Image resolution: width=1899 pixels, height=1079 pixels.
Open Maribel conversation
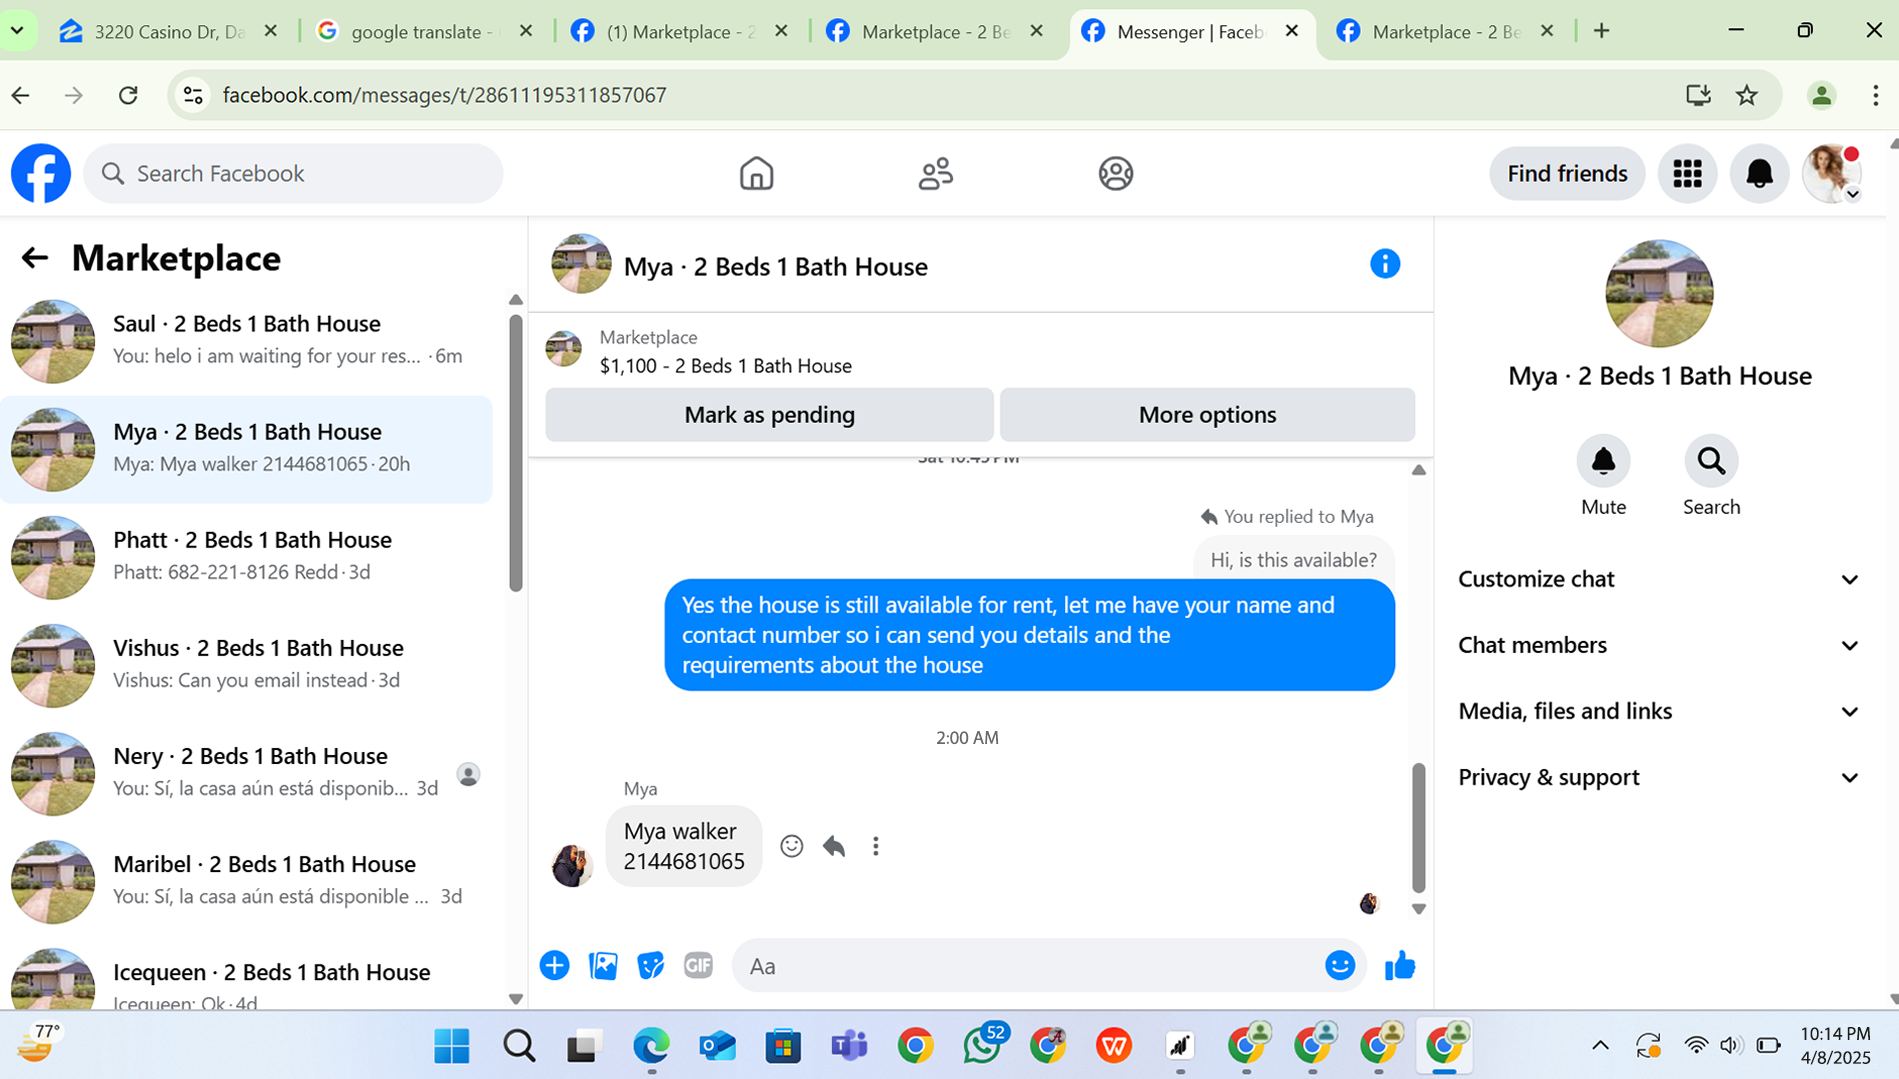(246, 880)
